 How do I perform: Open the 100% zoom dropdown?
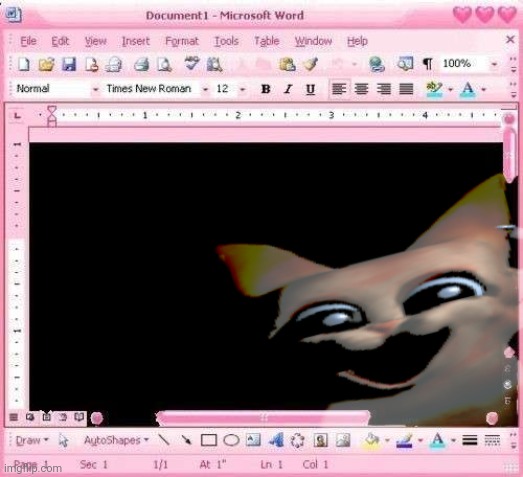495,64
